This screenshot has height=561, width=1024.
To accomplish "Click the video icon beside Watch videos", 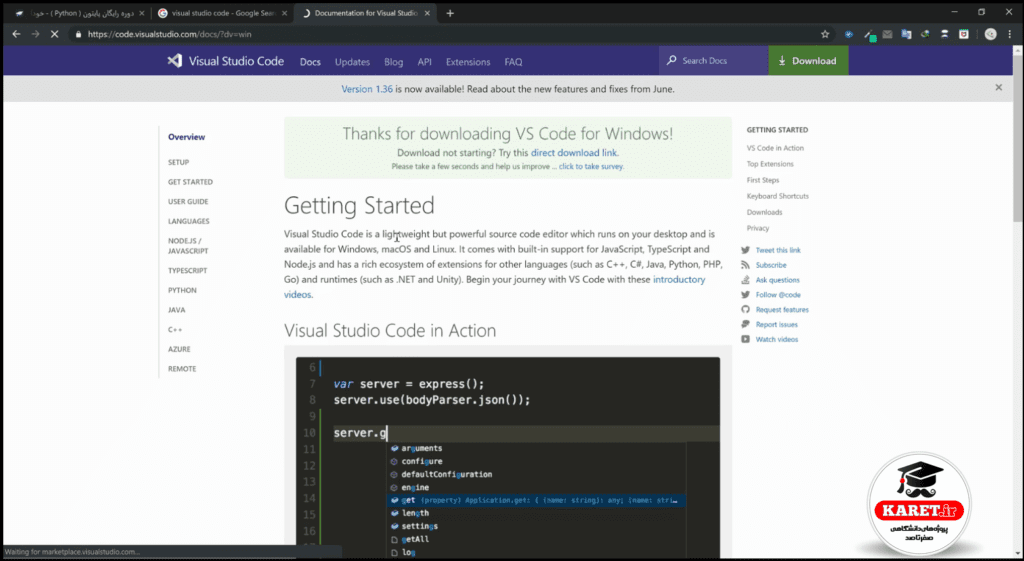I will click(x=745, y=339).
